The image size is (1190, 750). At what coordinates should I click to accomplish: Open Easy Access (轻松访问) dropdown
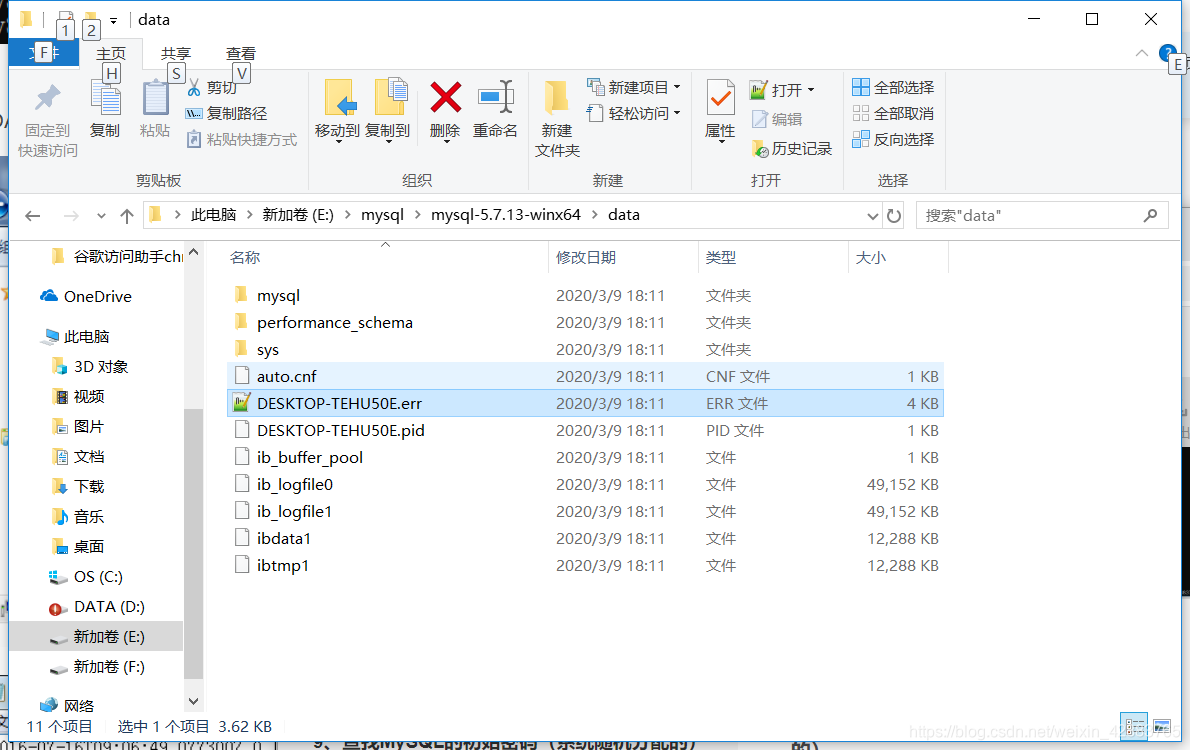[x=634, y=113]
